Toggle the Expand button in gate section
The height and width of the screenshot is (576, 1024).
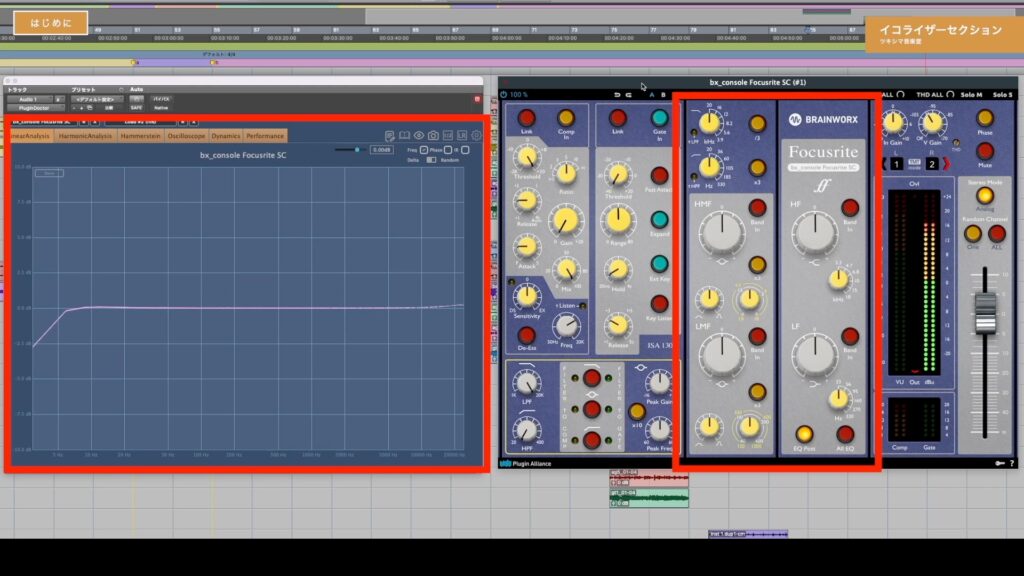tap(660, 219)
